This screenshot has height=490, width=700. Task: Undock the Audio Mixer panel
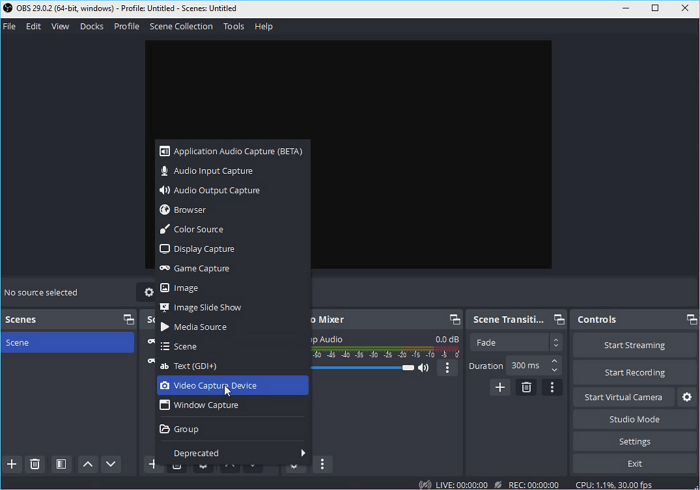coord(455,320)
